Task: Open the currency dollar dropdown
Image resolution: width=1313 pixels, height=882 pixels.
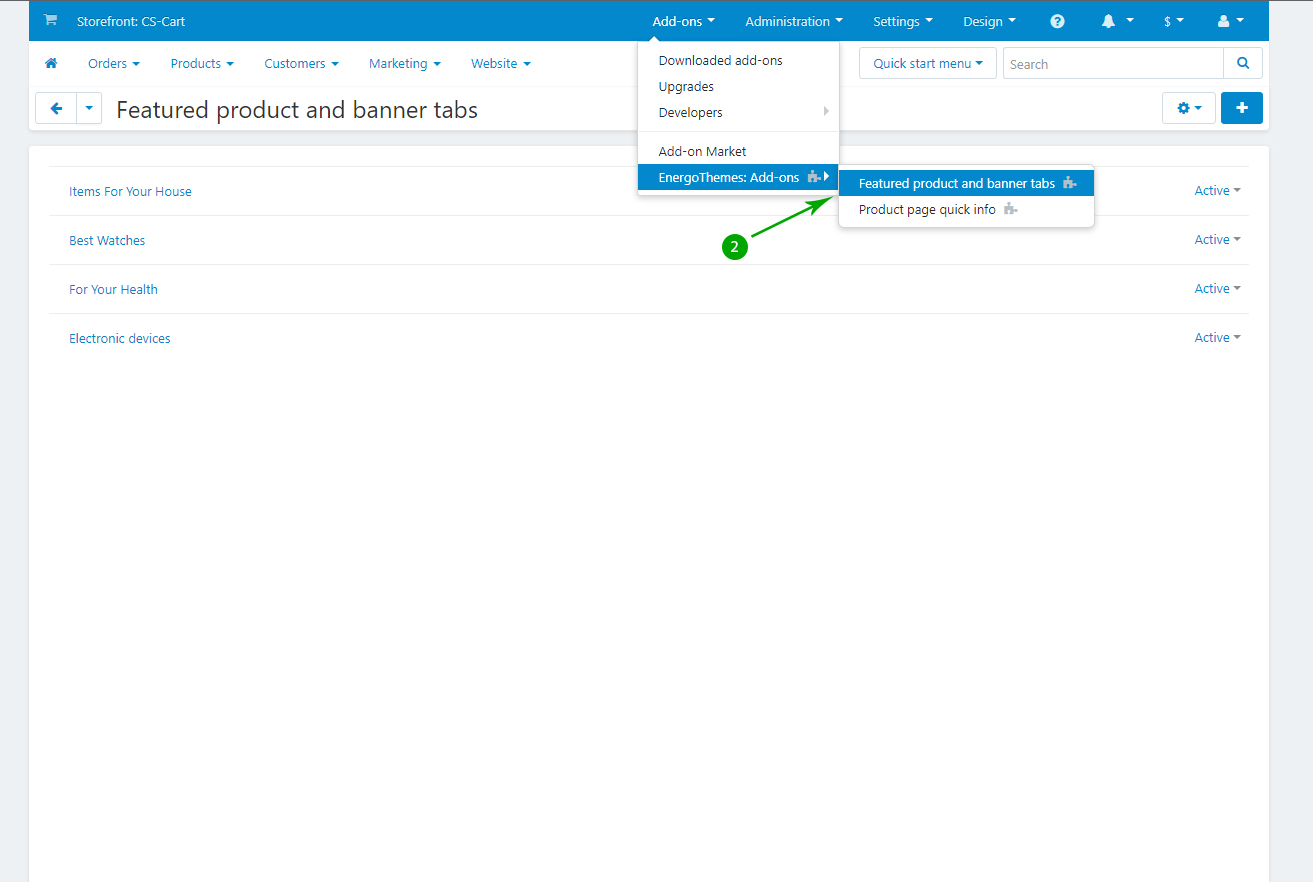Action: pyautogui.click(x=1173, y=21)
